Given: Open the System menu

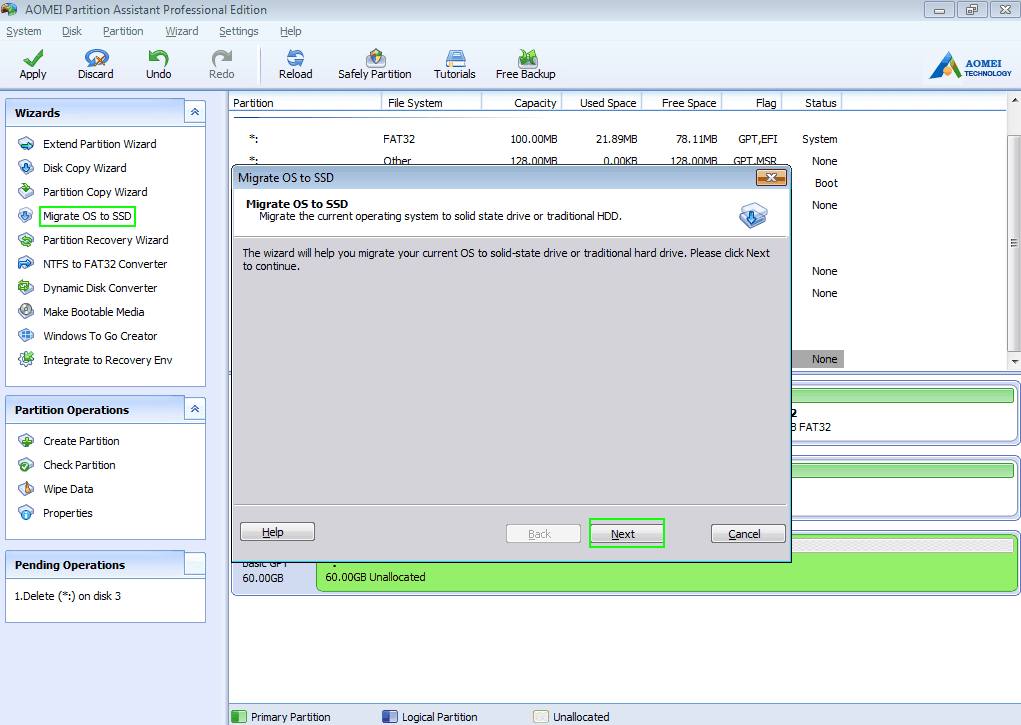Looking at the screenshot, I should tap(23, 31).
